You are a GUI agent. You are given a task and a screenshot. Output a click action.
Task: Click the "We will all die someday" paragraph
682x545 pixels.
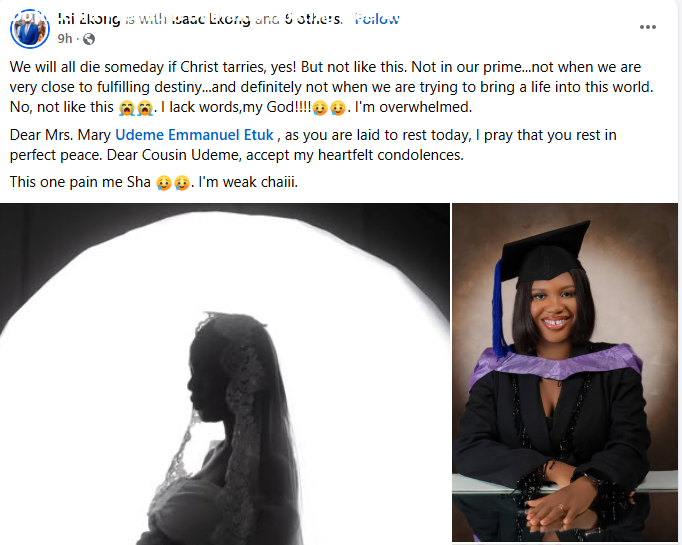click(x=331, y=87)
